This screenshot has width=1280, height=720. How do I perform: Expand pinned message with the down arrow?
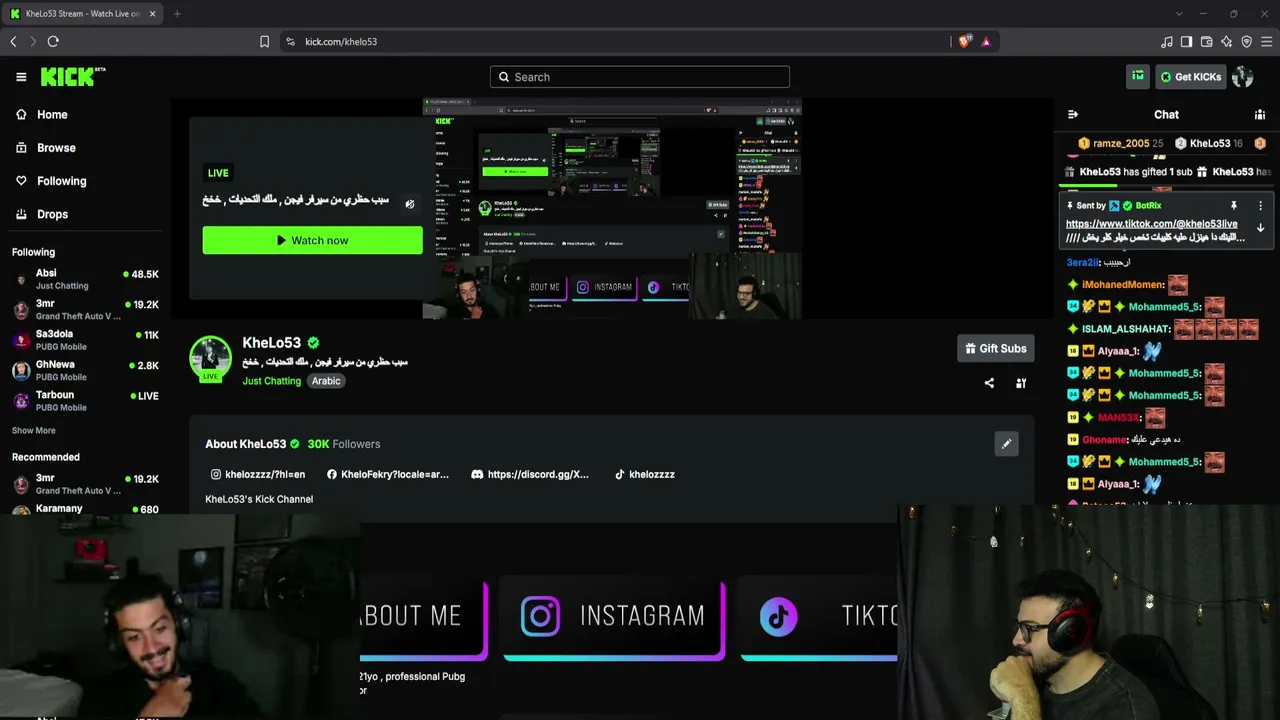[x=1260, y=229]
